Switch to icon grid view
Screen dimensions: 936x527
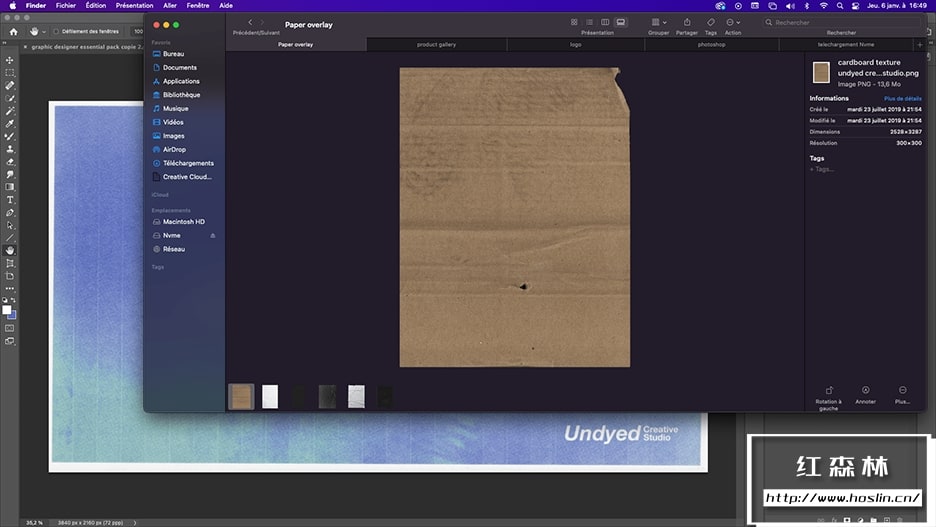pos(574,22)
